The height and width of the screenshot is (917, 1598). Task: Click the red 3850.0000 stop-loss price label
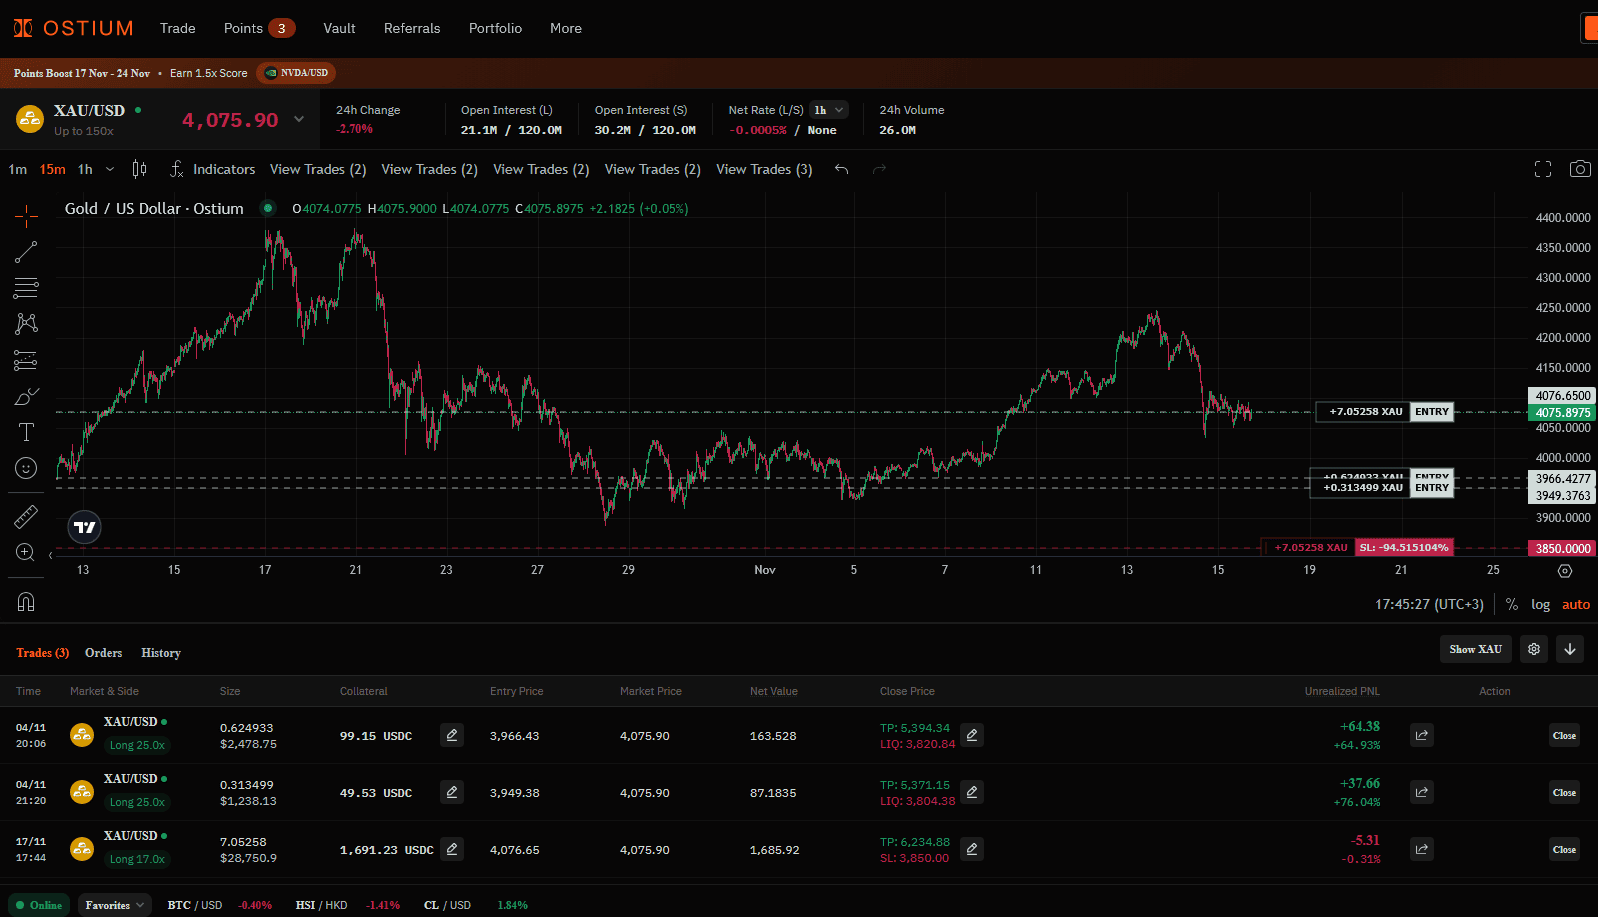click(x=1562, y=548)
